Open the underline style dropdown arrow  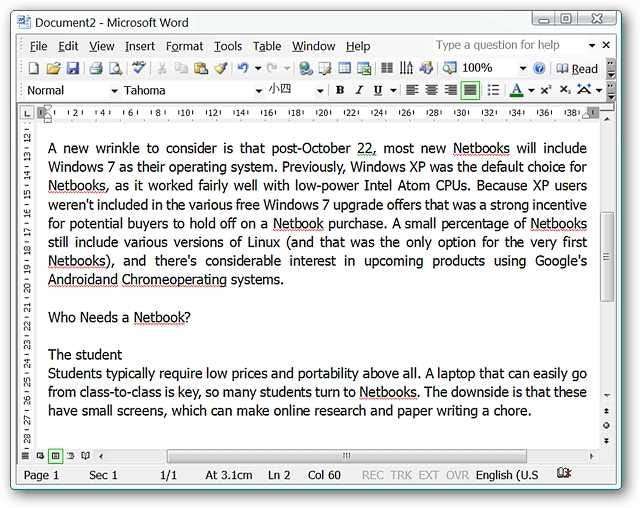pos(393,91)
